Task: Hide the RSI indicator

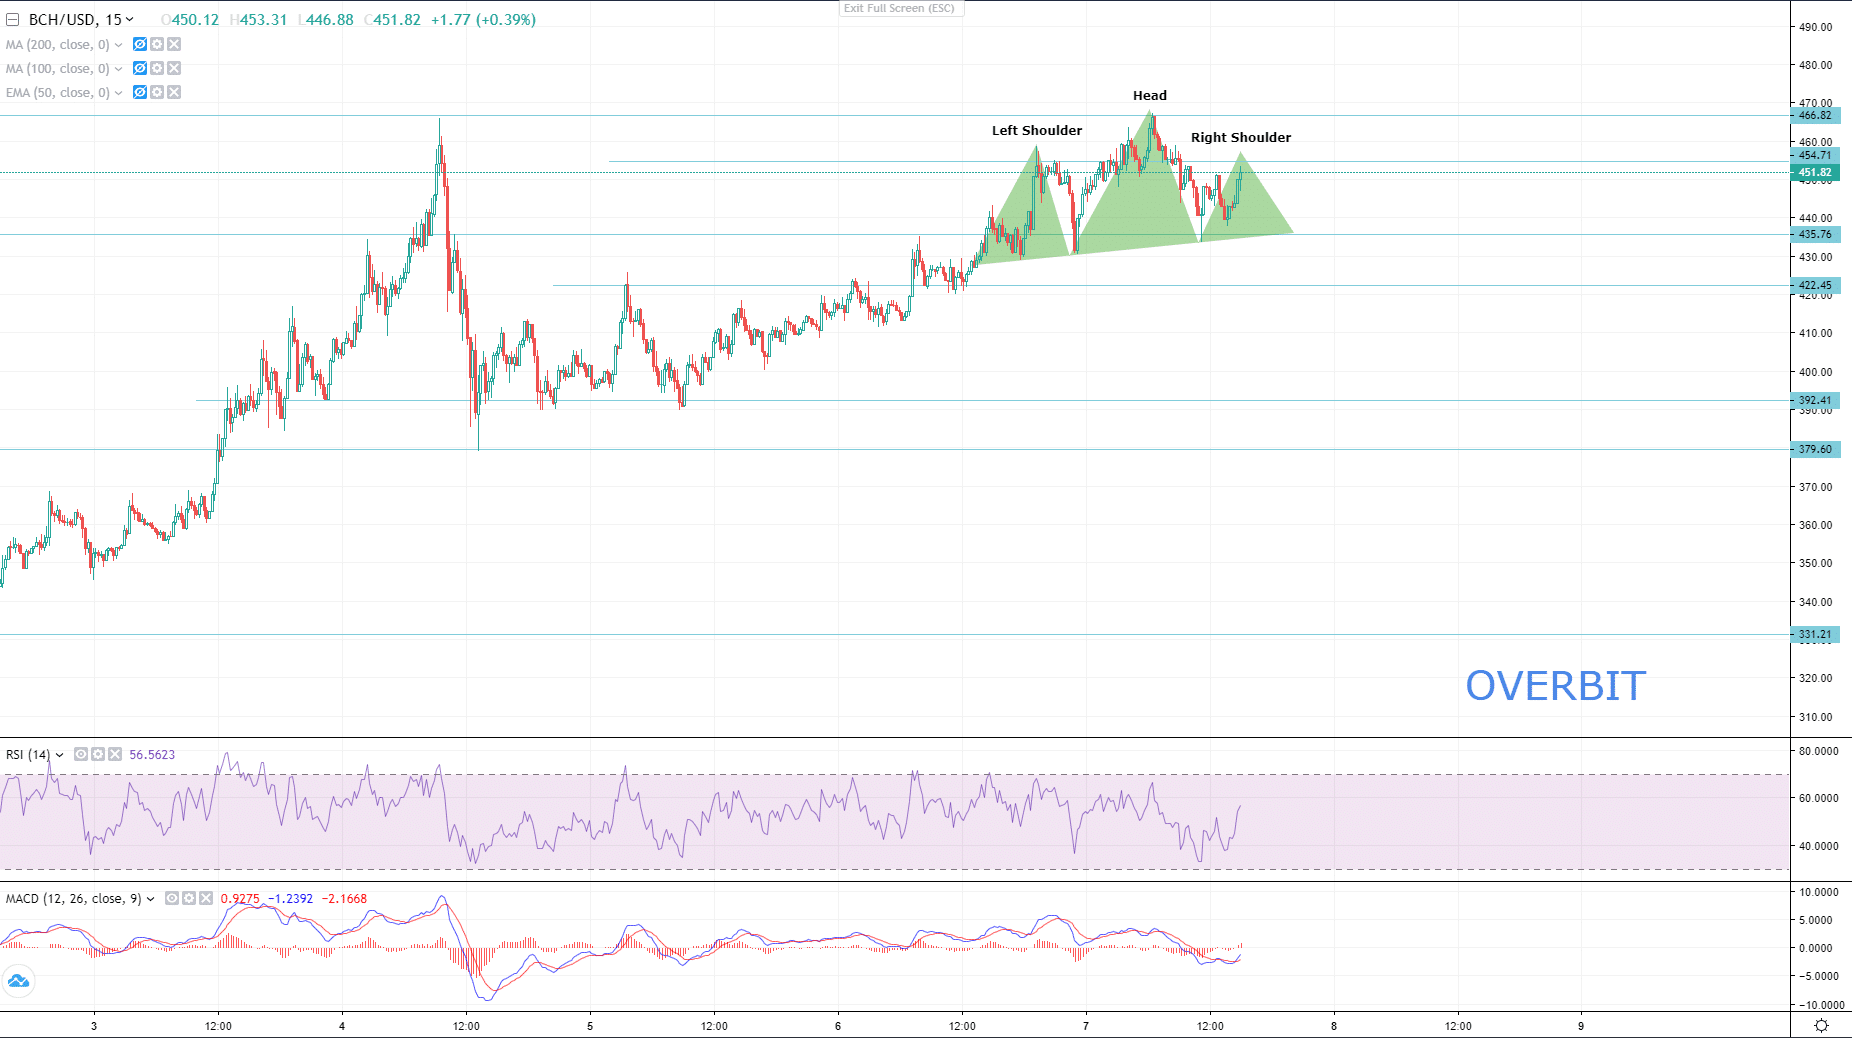Action: click(81, 754)
